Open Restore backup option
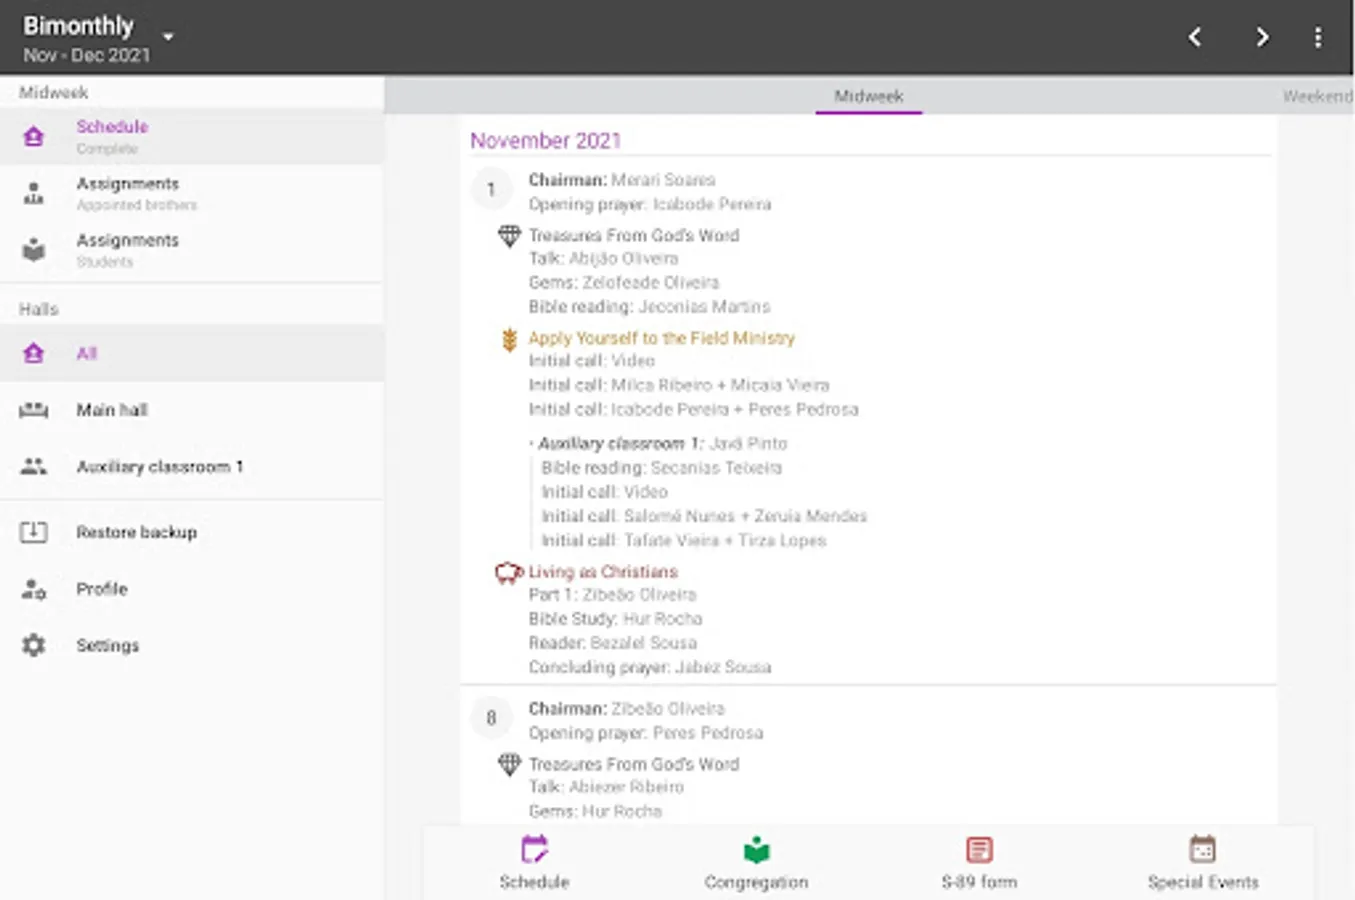This screenshot has width=1355, height=900. (x=192, y=532)
